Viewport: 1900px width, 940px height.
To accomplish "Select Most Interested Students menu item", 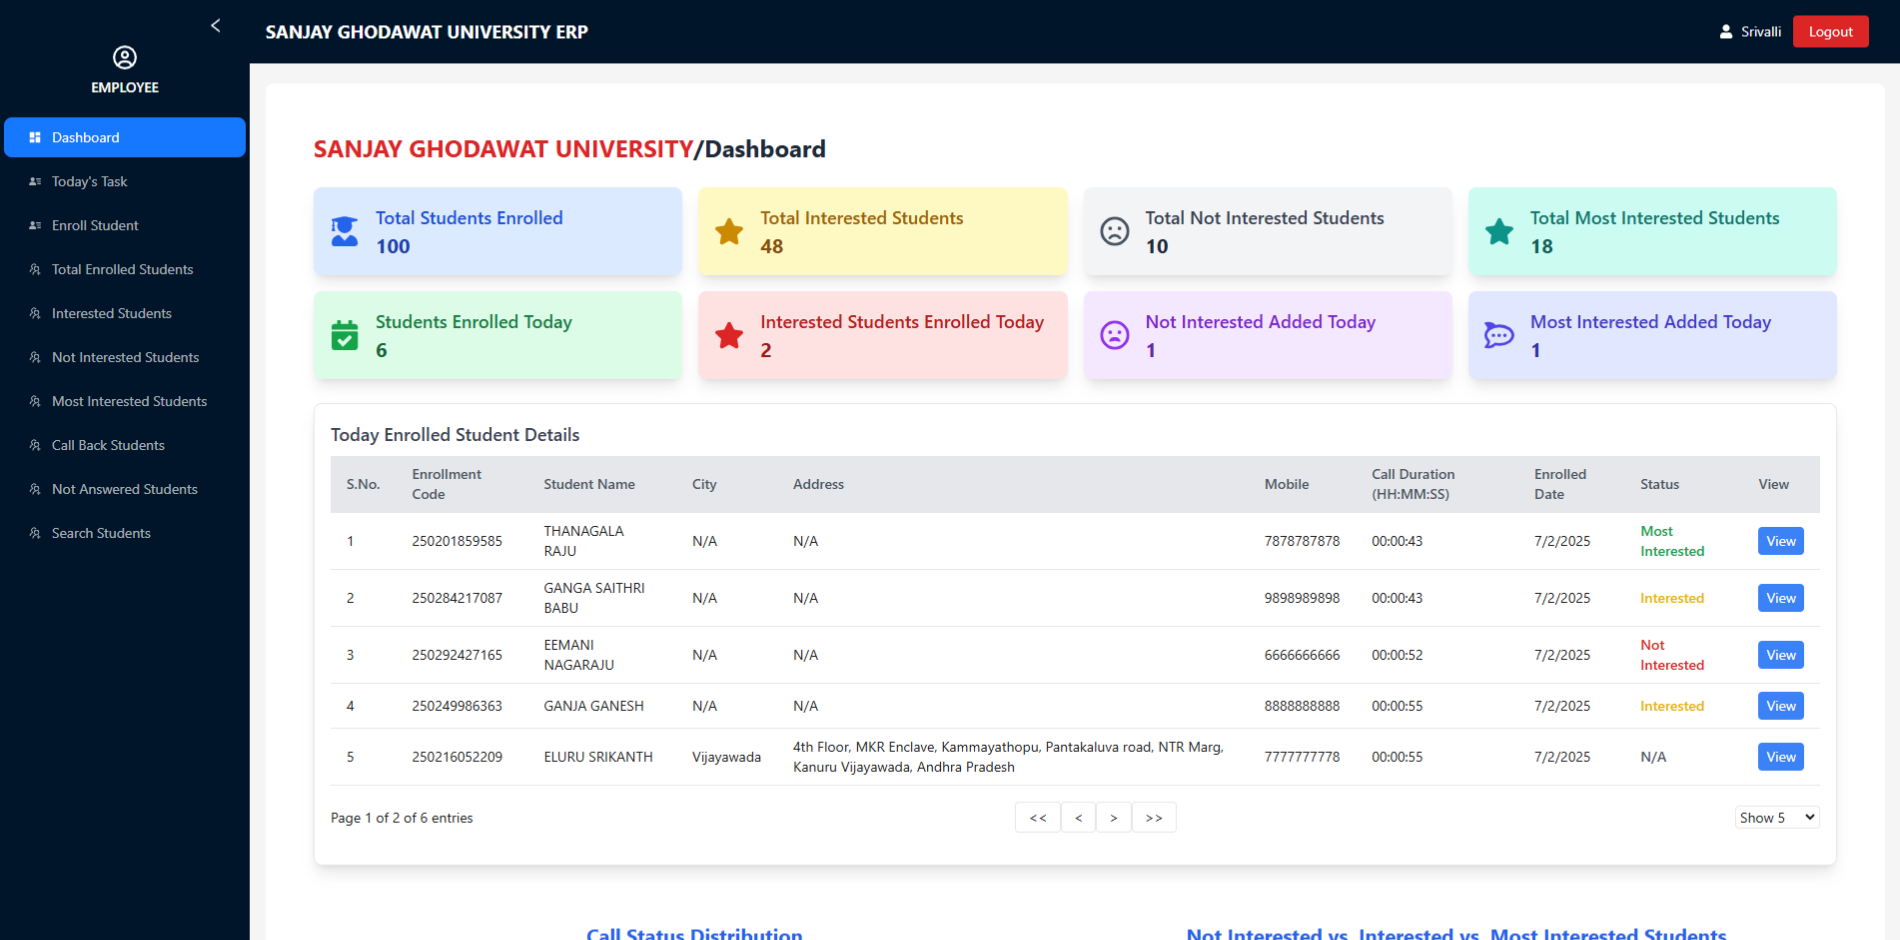I will (x=125, y=401).
